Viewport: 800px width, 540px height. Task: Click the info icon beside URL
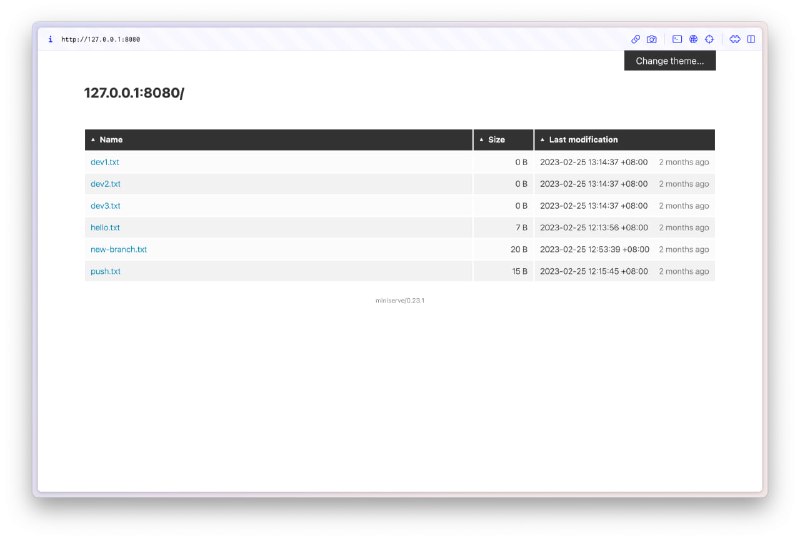pyautogui.click(x=50, y=39)
